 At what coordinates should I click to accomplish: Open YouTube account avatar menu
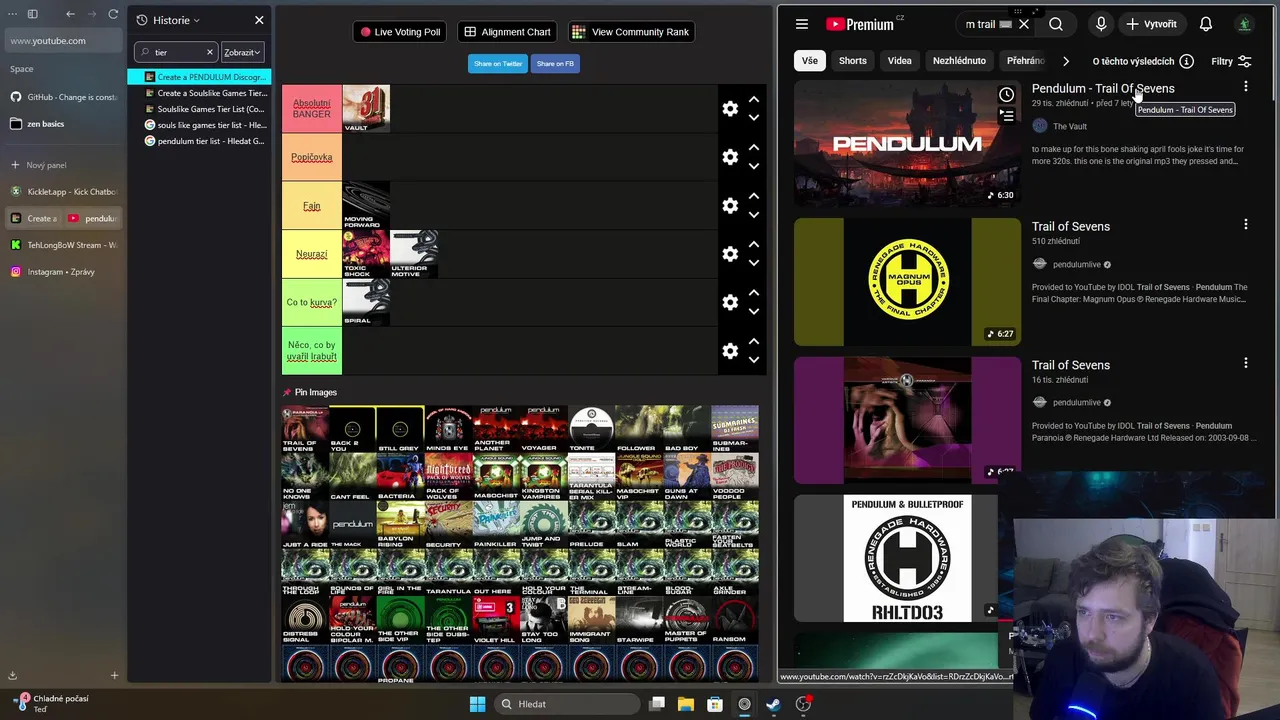[x=1244, y=24]
